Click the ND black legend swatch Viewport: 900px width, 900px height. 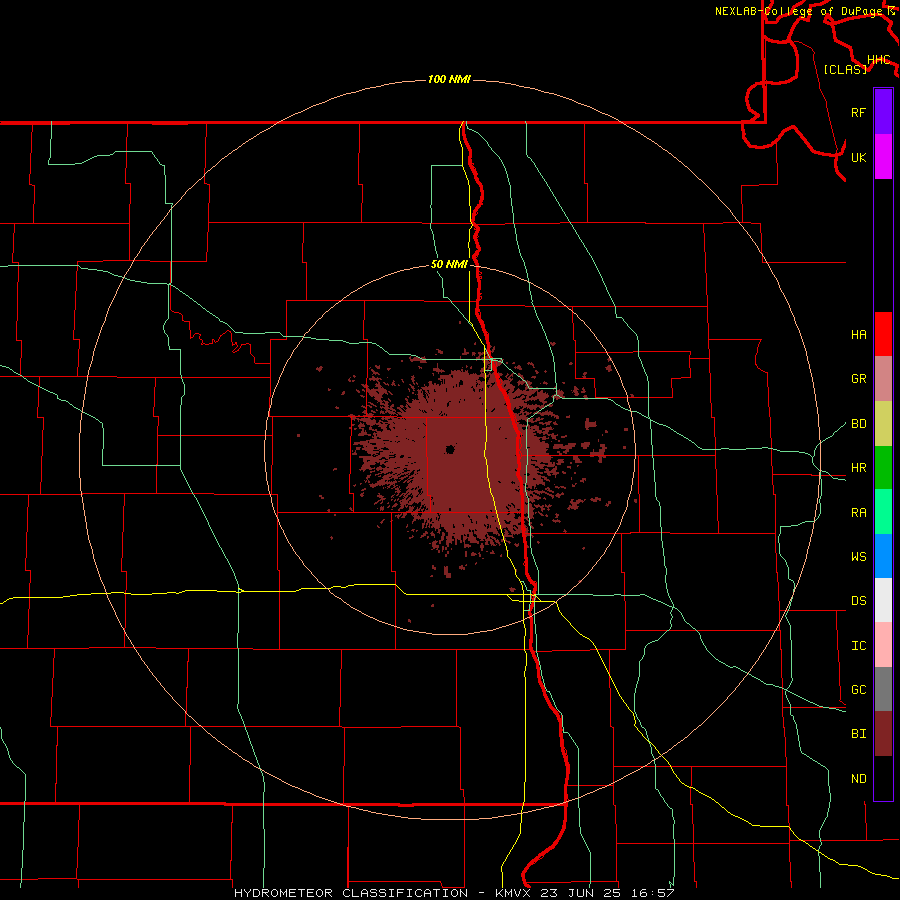tap(883, 778)
